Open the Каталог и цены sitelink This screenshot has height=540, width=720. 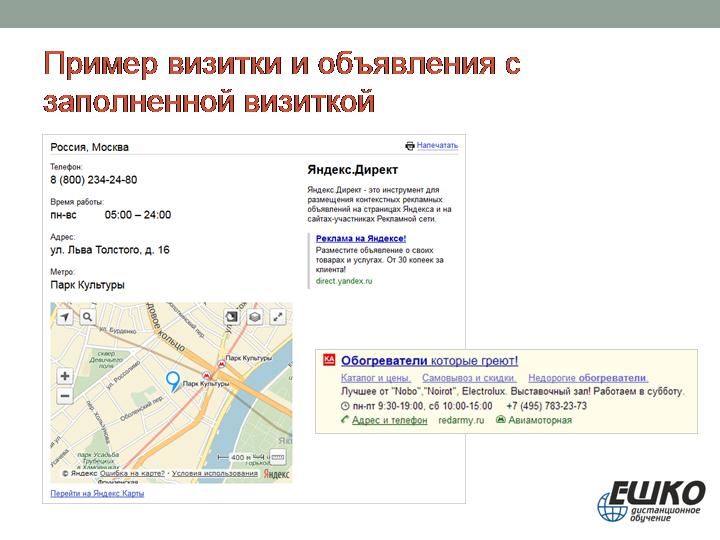[x=376, y=378]
